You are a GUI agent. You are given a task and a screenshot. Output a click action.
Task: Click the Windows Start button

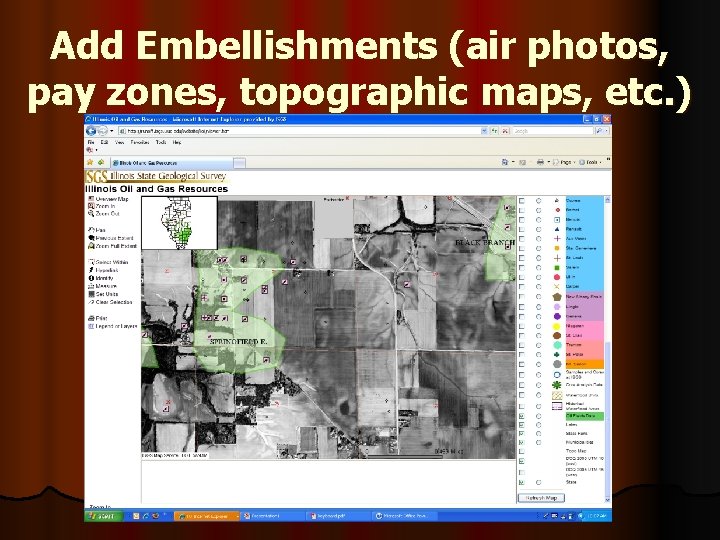[x=102, y=516]
